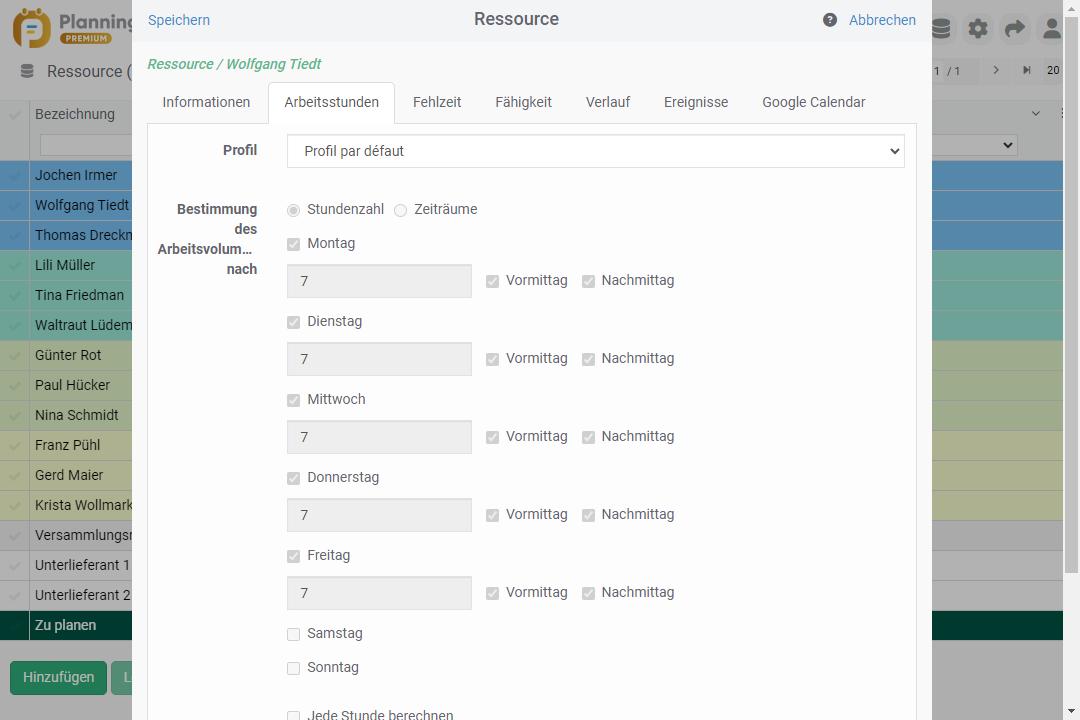The width and height of the screenshot is (1080, 720).
Task: Open the database stack icon in the top bar
Action: coord(941,29)
